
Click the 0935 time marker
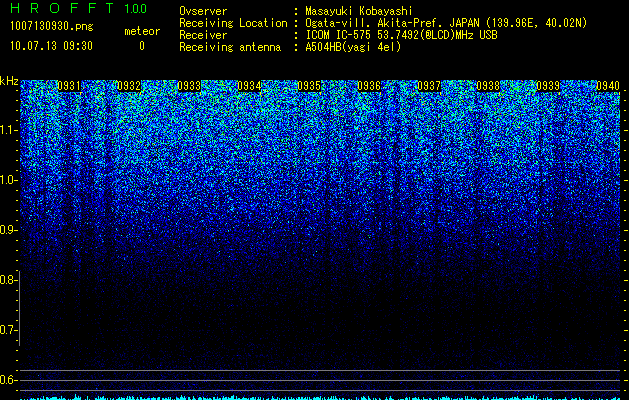[309, 86]
